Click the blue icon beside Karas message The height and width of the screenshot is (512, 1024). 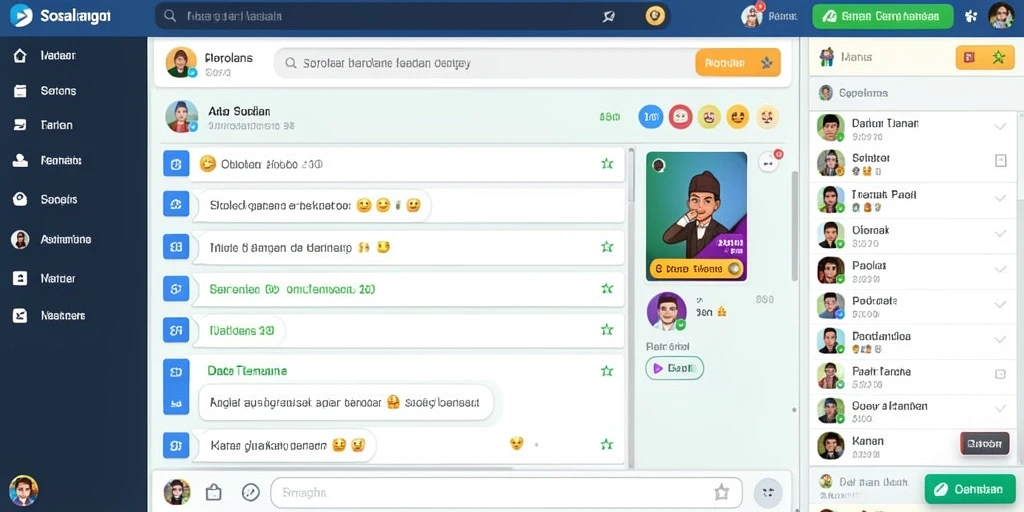click(176, 446)
